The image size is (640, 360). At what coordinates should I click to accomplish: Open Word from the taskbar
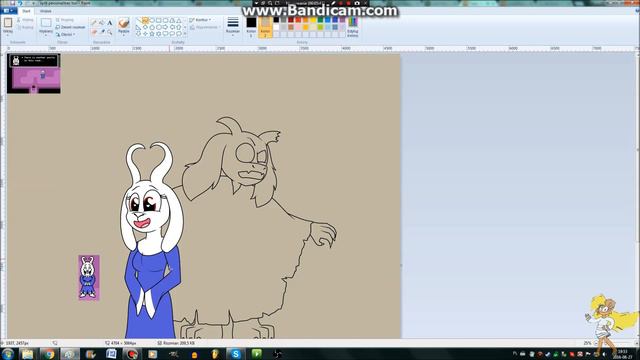[111, 354]
